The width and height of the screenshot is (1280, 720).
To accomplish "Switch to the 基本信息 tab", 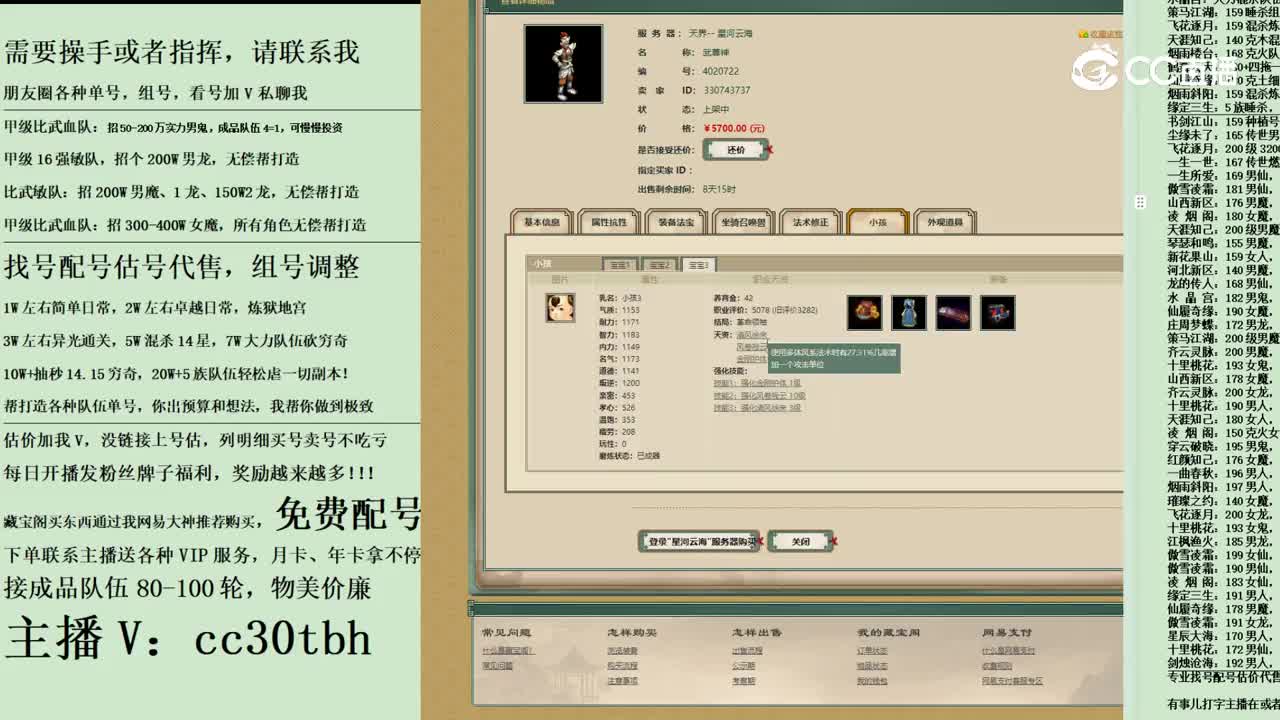I will (542, 222).
